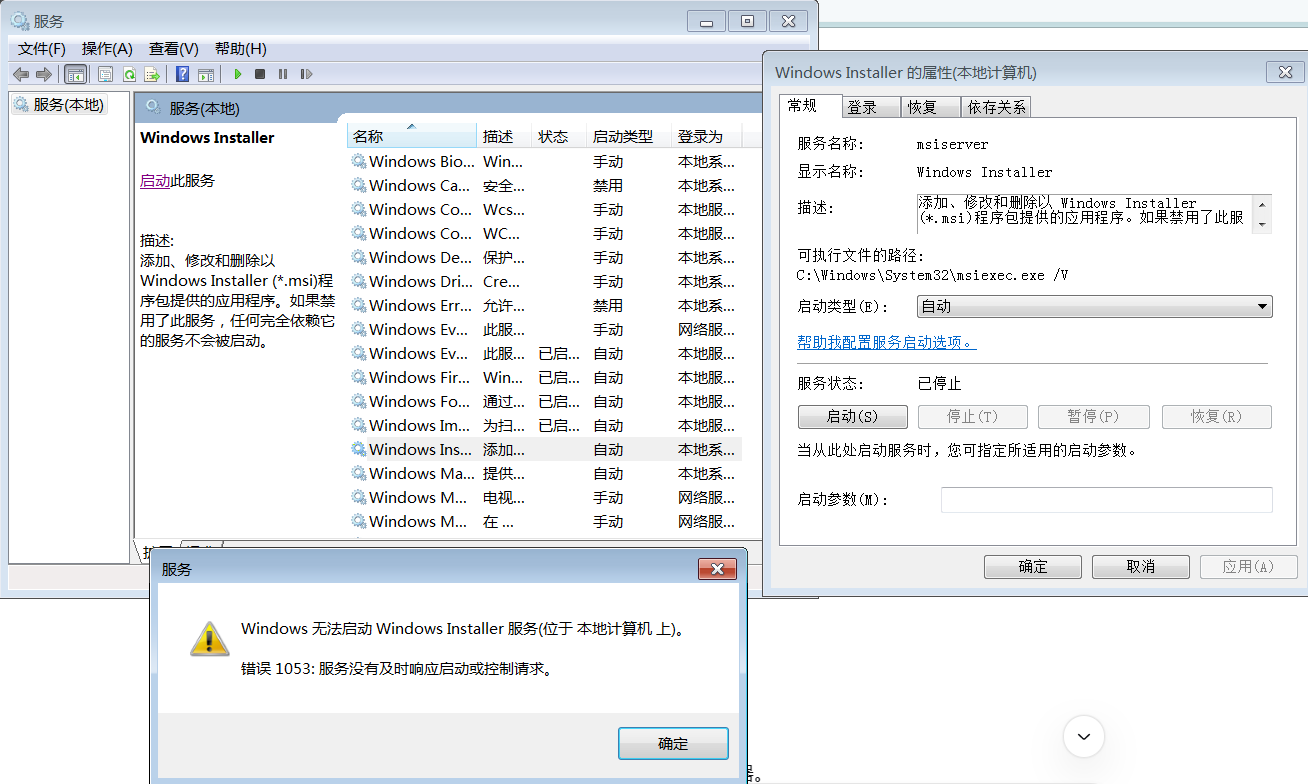Viewport: 1308px width, 784px height.
Task: Click the blue Help question mark icon
Action: (183, 74)
